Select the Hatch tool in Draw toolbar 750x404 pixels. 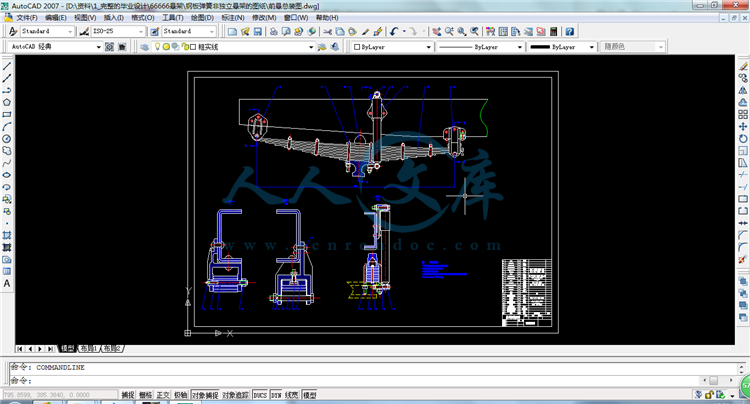7,235
